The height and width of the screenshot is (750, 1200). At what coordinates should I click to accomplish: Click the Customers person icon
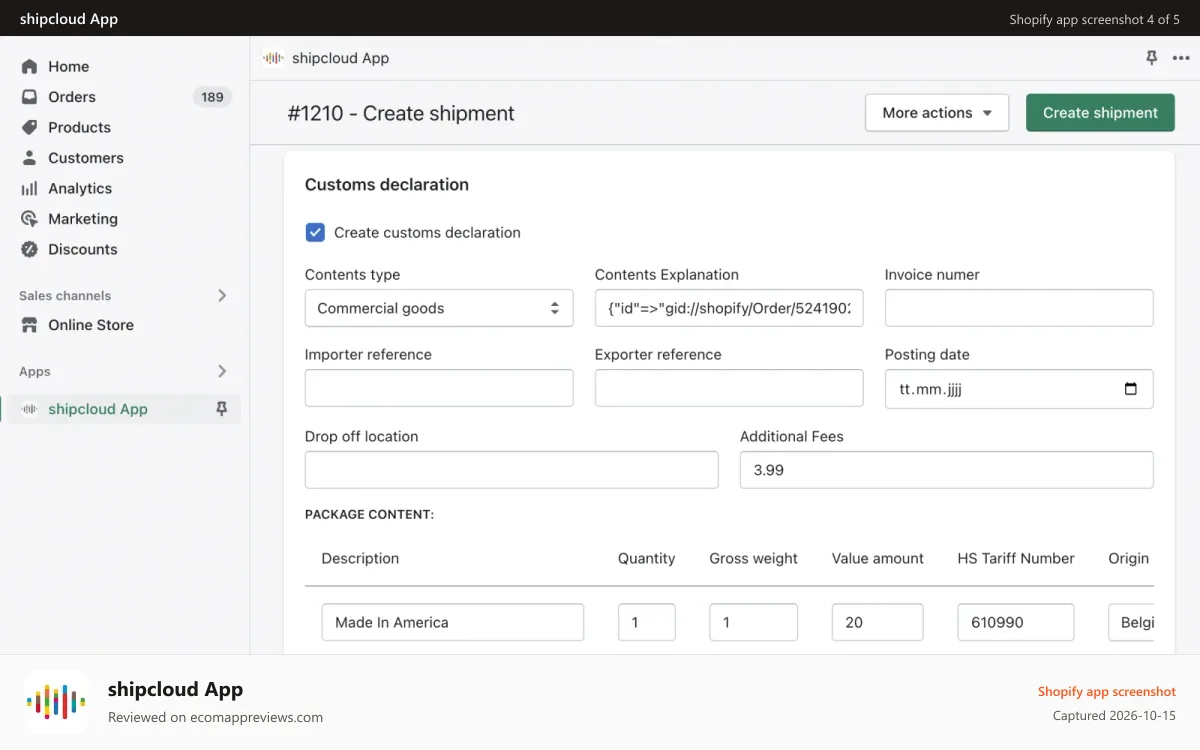[29, 158]
